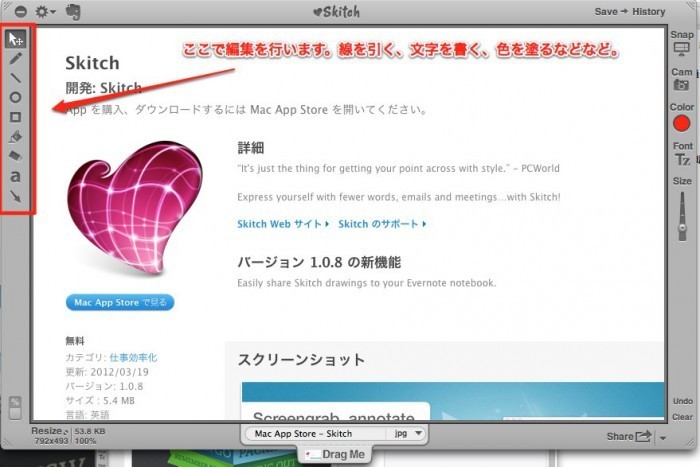Screen dimensions: 700x467
Task: Click the Resize control
Action: [x=49, y=431]
